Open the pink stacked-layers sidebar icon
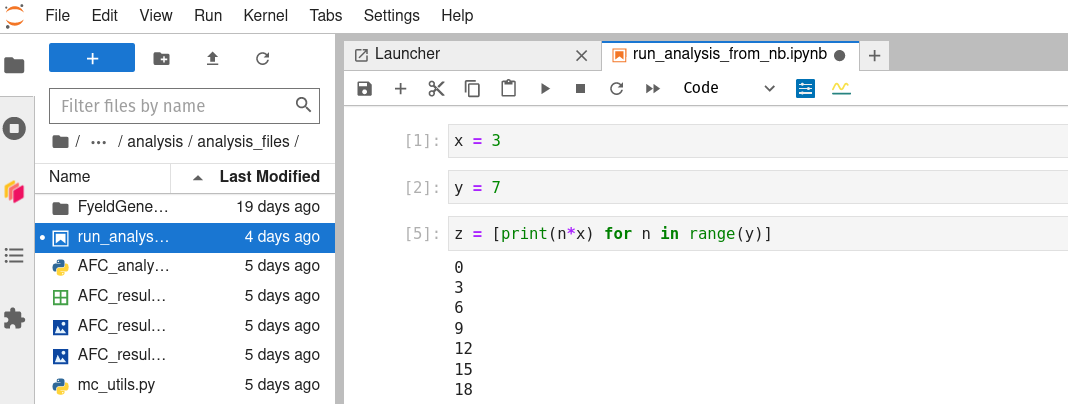 pos(14,191)
